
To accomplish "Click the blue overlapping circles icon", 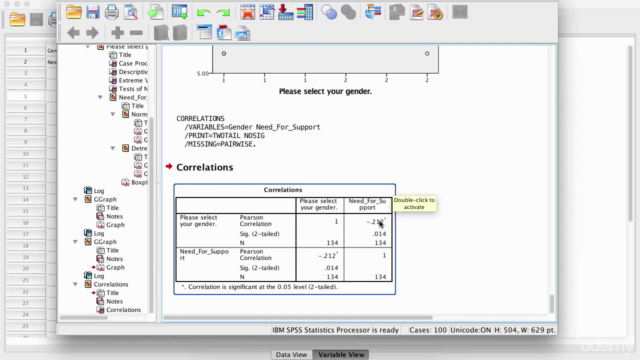I will coord(329,12).
